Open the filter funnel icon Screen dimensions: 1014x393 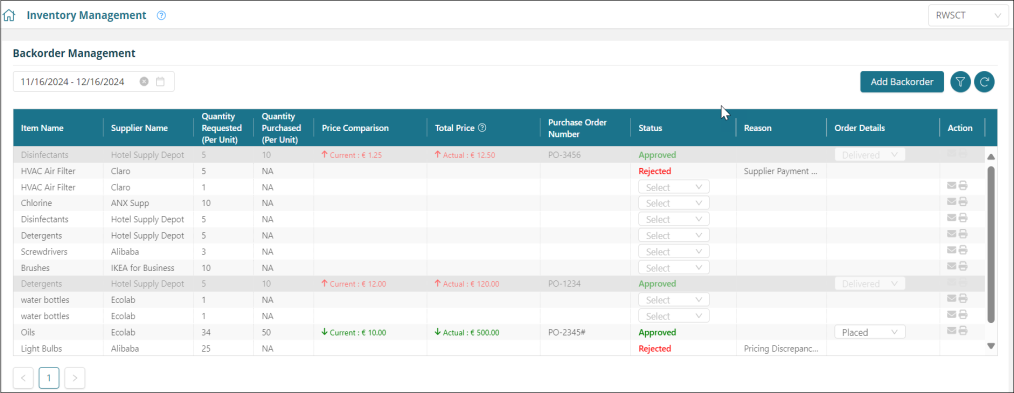[x=960, y=81]
